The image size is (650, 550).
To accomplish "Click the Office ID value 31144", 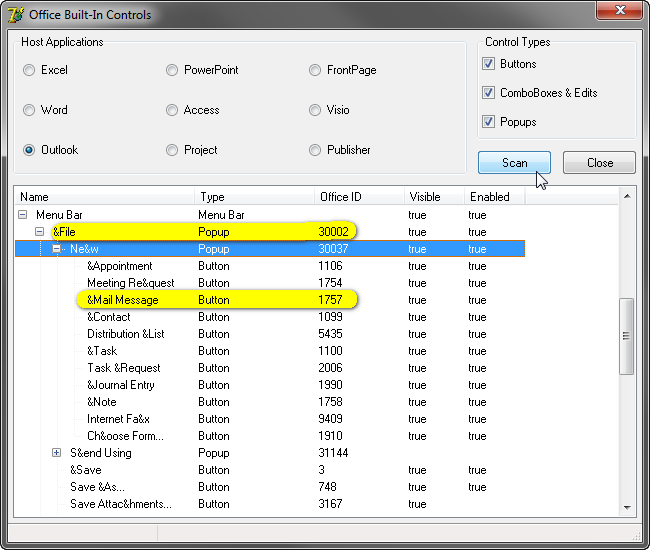I will tap(333, 453).
